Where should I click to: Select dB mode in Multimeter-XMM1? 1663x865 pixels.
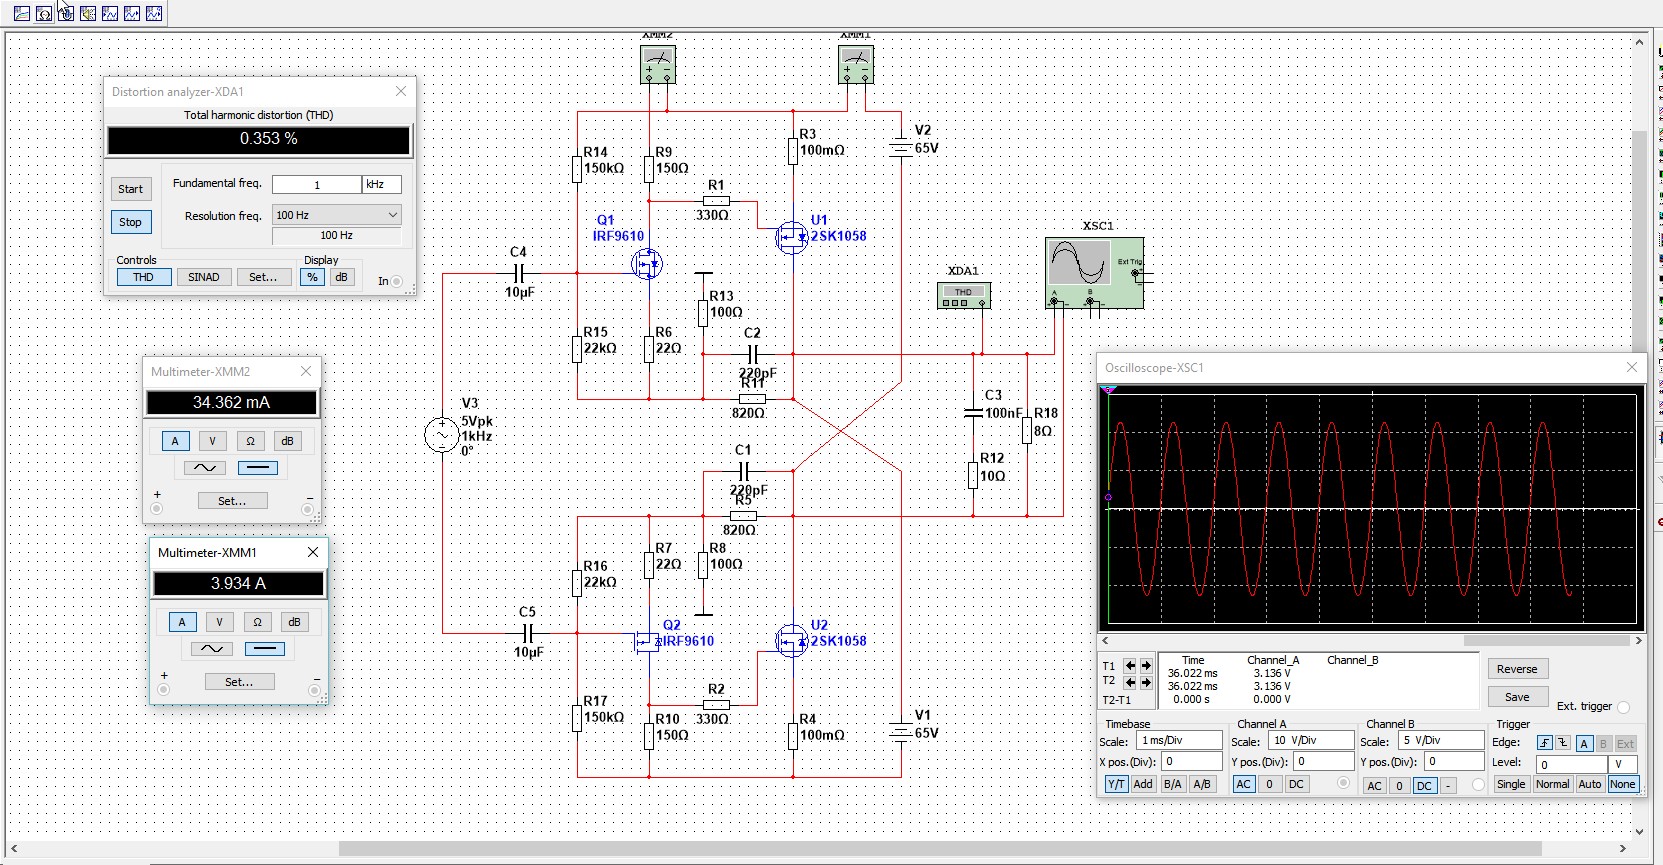(x=294, y=622)
